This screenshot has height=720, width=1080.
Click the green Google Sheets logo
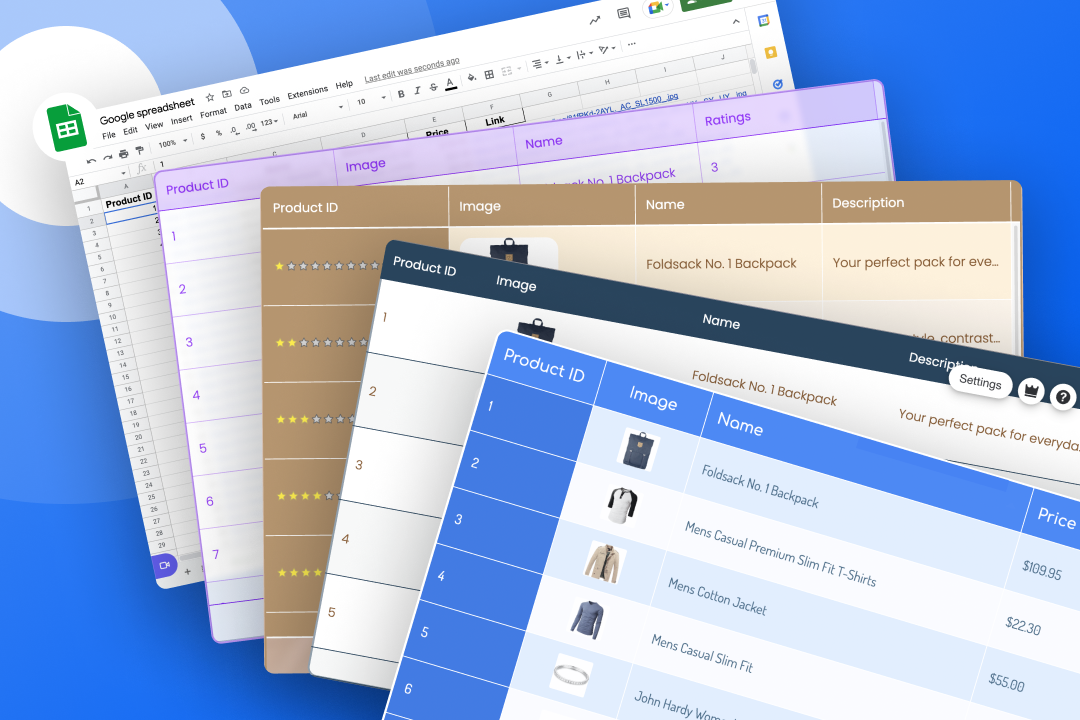(66, 128)
